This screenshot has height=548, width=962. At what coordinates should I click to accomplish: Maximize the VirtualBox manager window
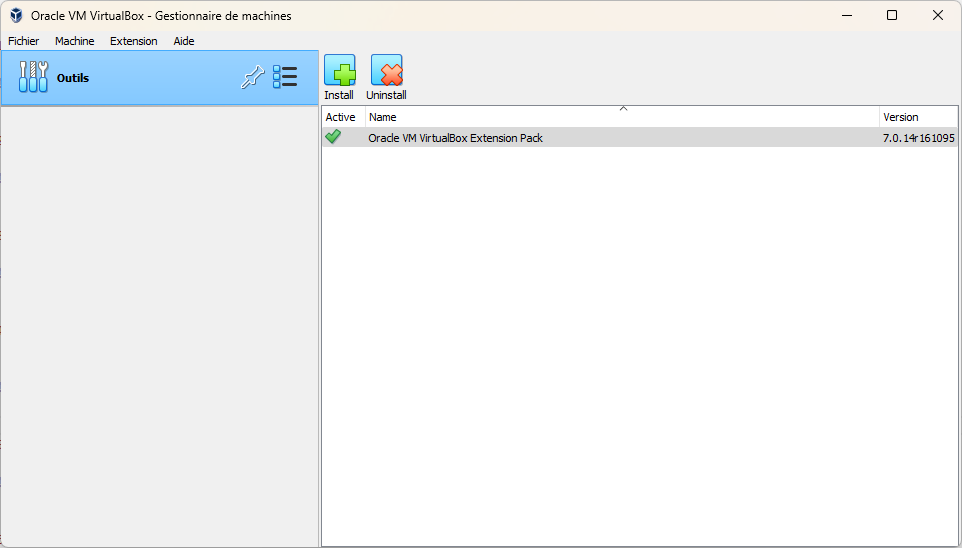point(892,15)
